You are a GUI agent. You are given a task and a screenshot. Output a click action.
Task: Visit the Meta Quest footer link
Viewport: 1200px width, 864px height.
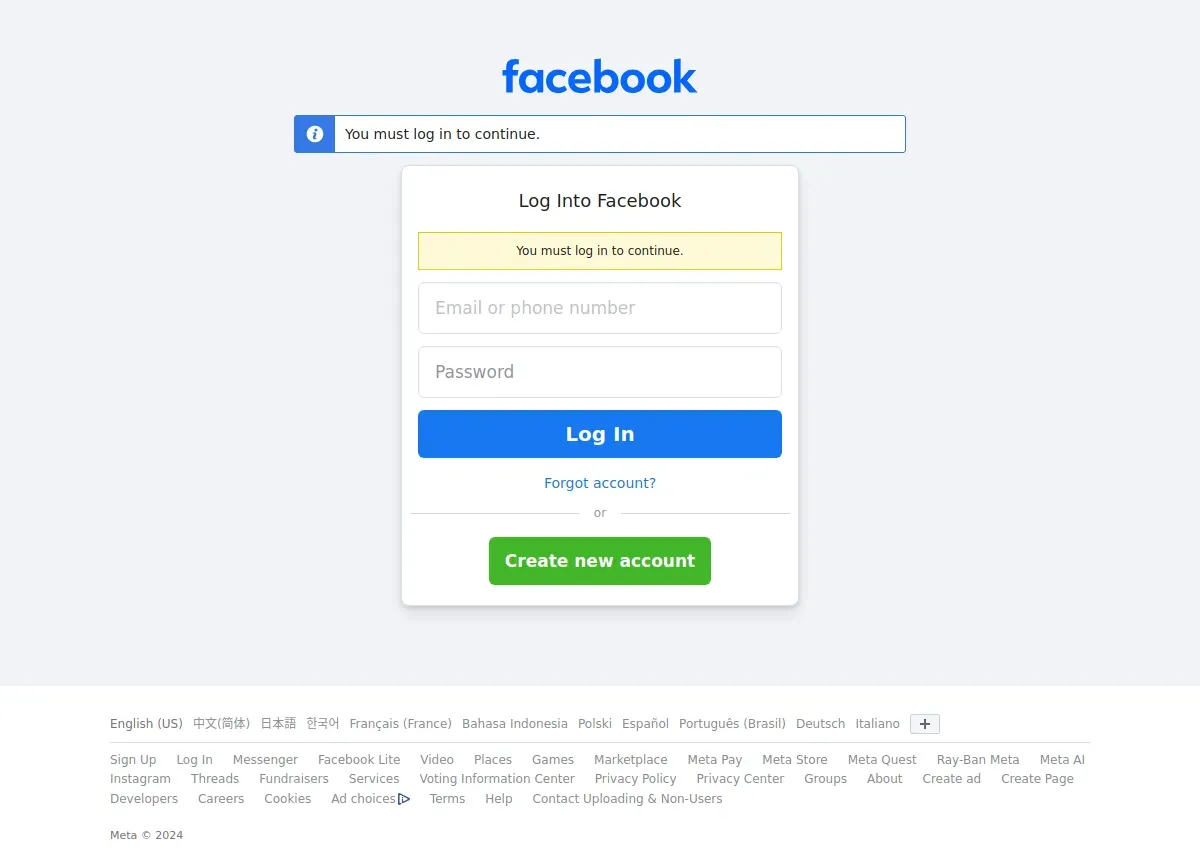(x=882, y=760)
